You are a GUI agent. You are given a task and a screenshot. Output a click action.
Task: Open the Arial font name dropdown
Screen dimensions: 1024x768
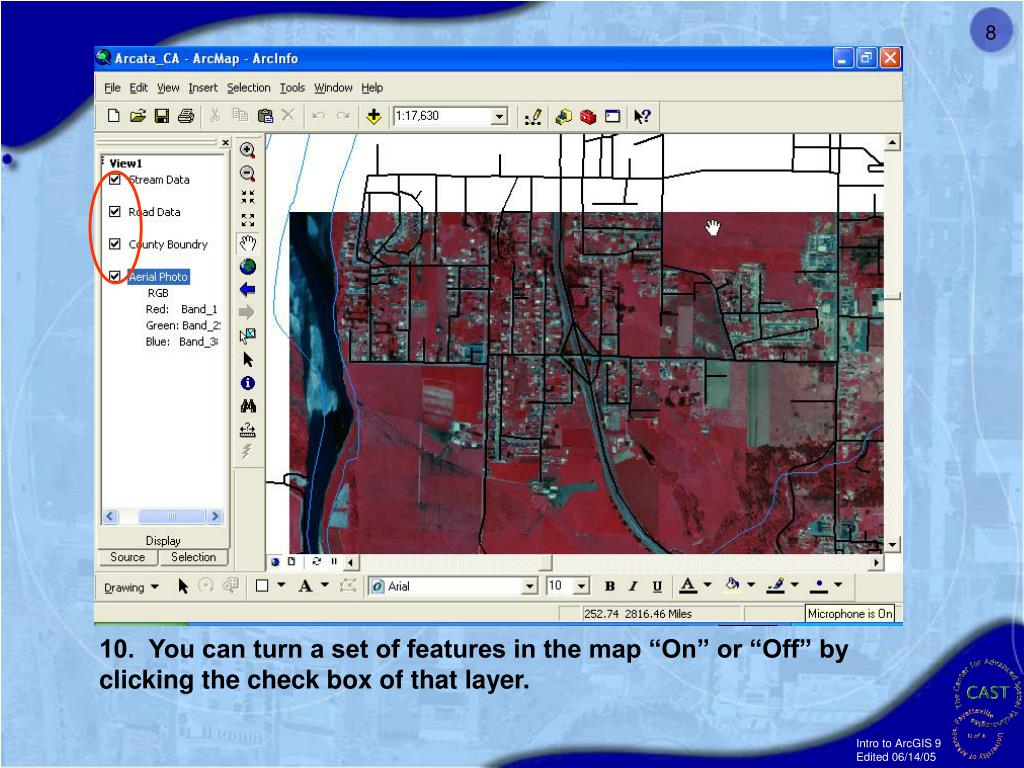(x=530, y=586)
